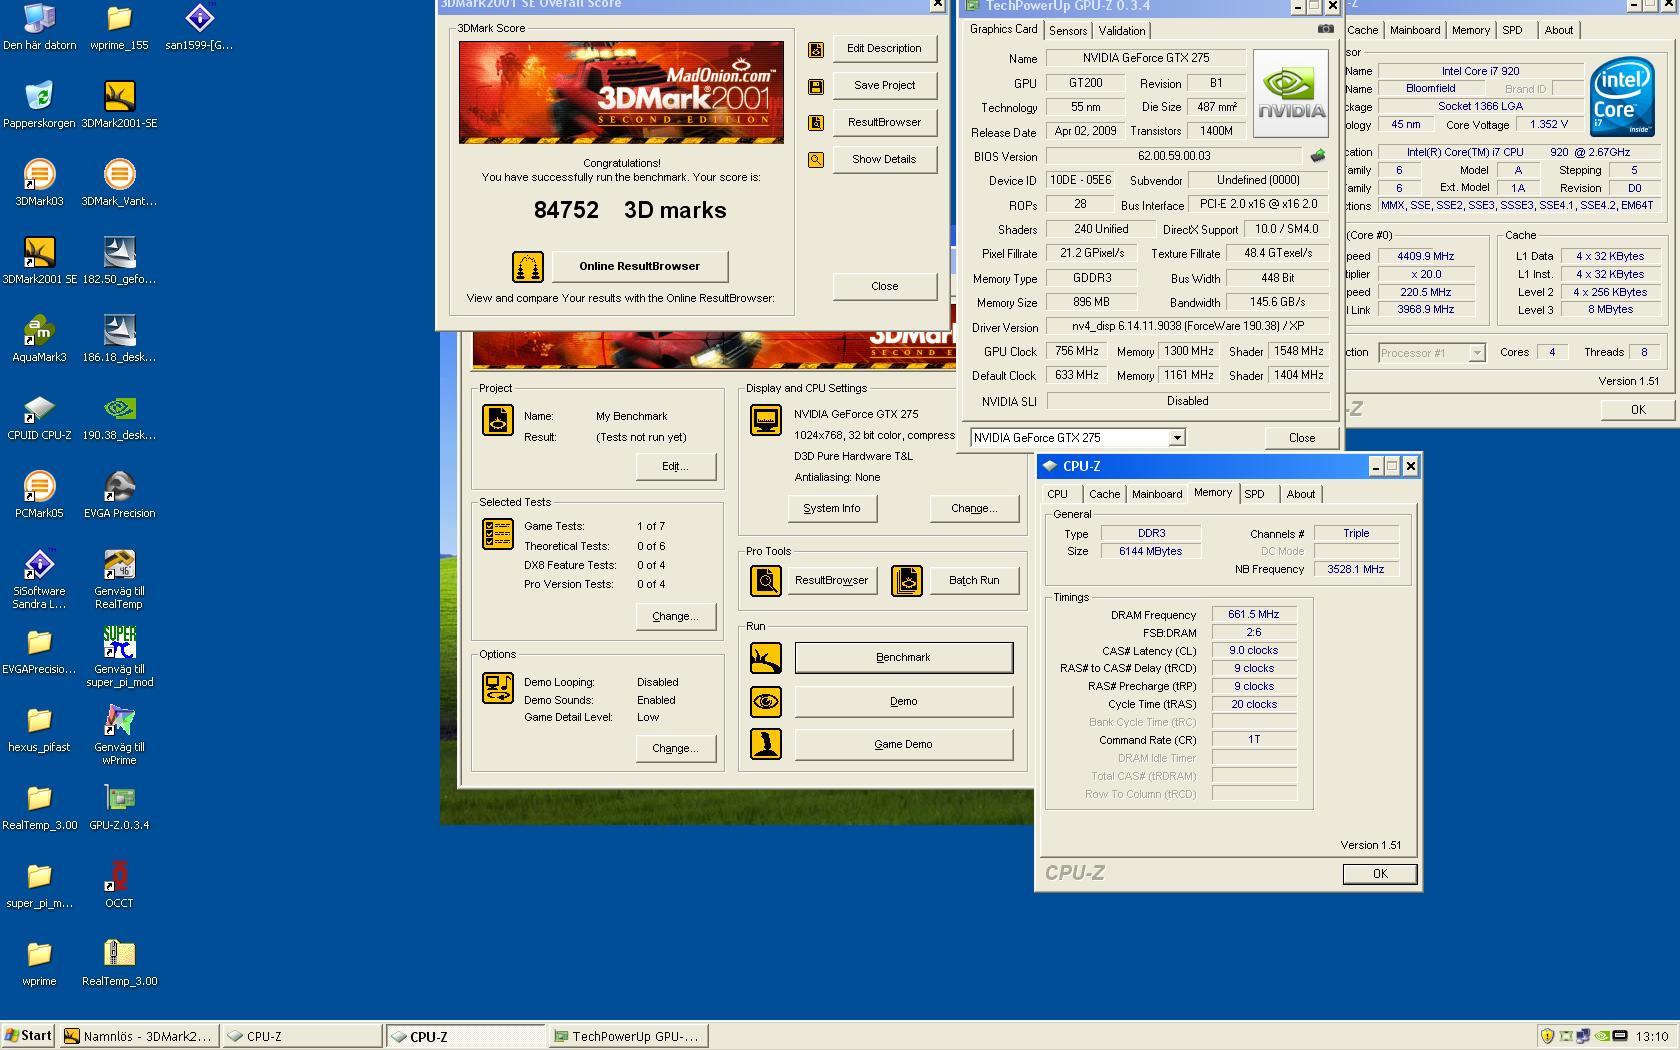Click the Close button in GPU-Z
Screen dimensions: 1680x1050
tap(1302, 438)
